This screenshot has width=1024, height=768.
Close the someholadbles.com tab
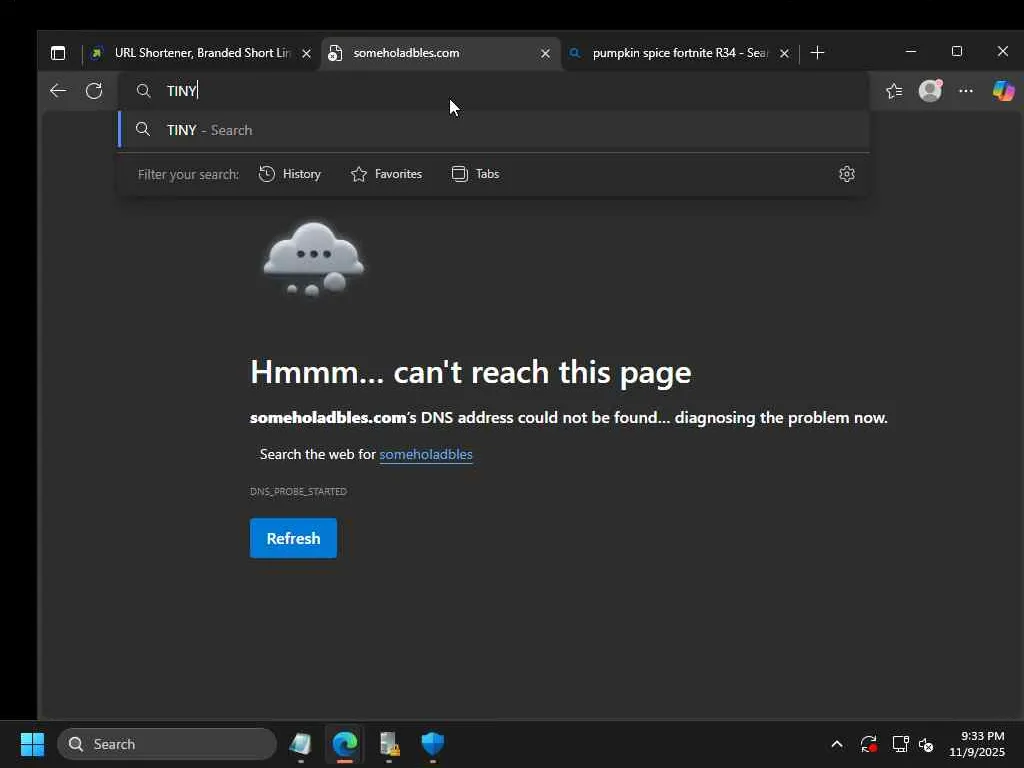point(545,54)
